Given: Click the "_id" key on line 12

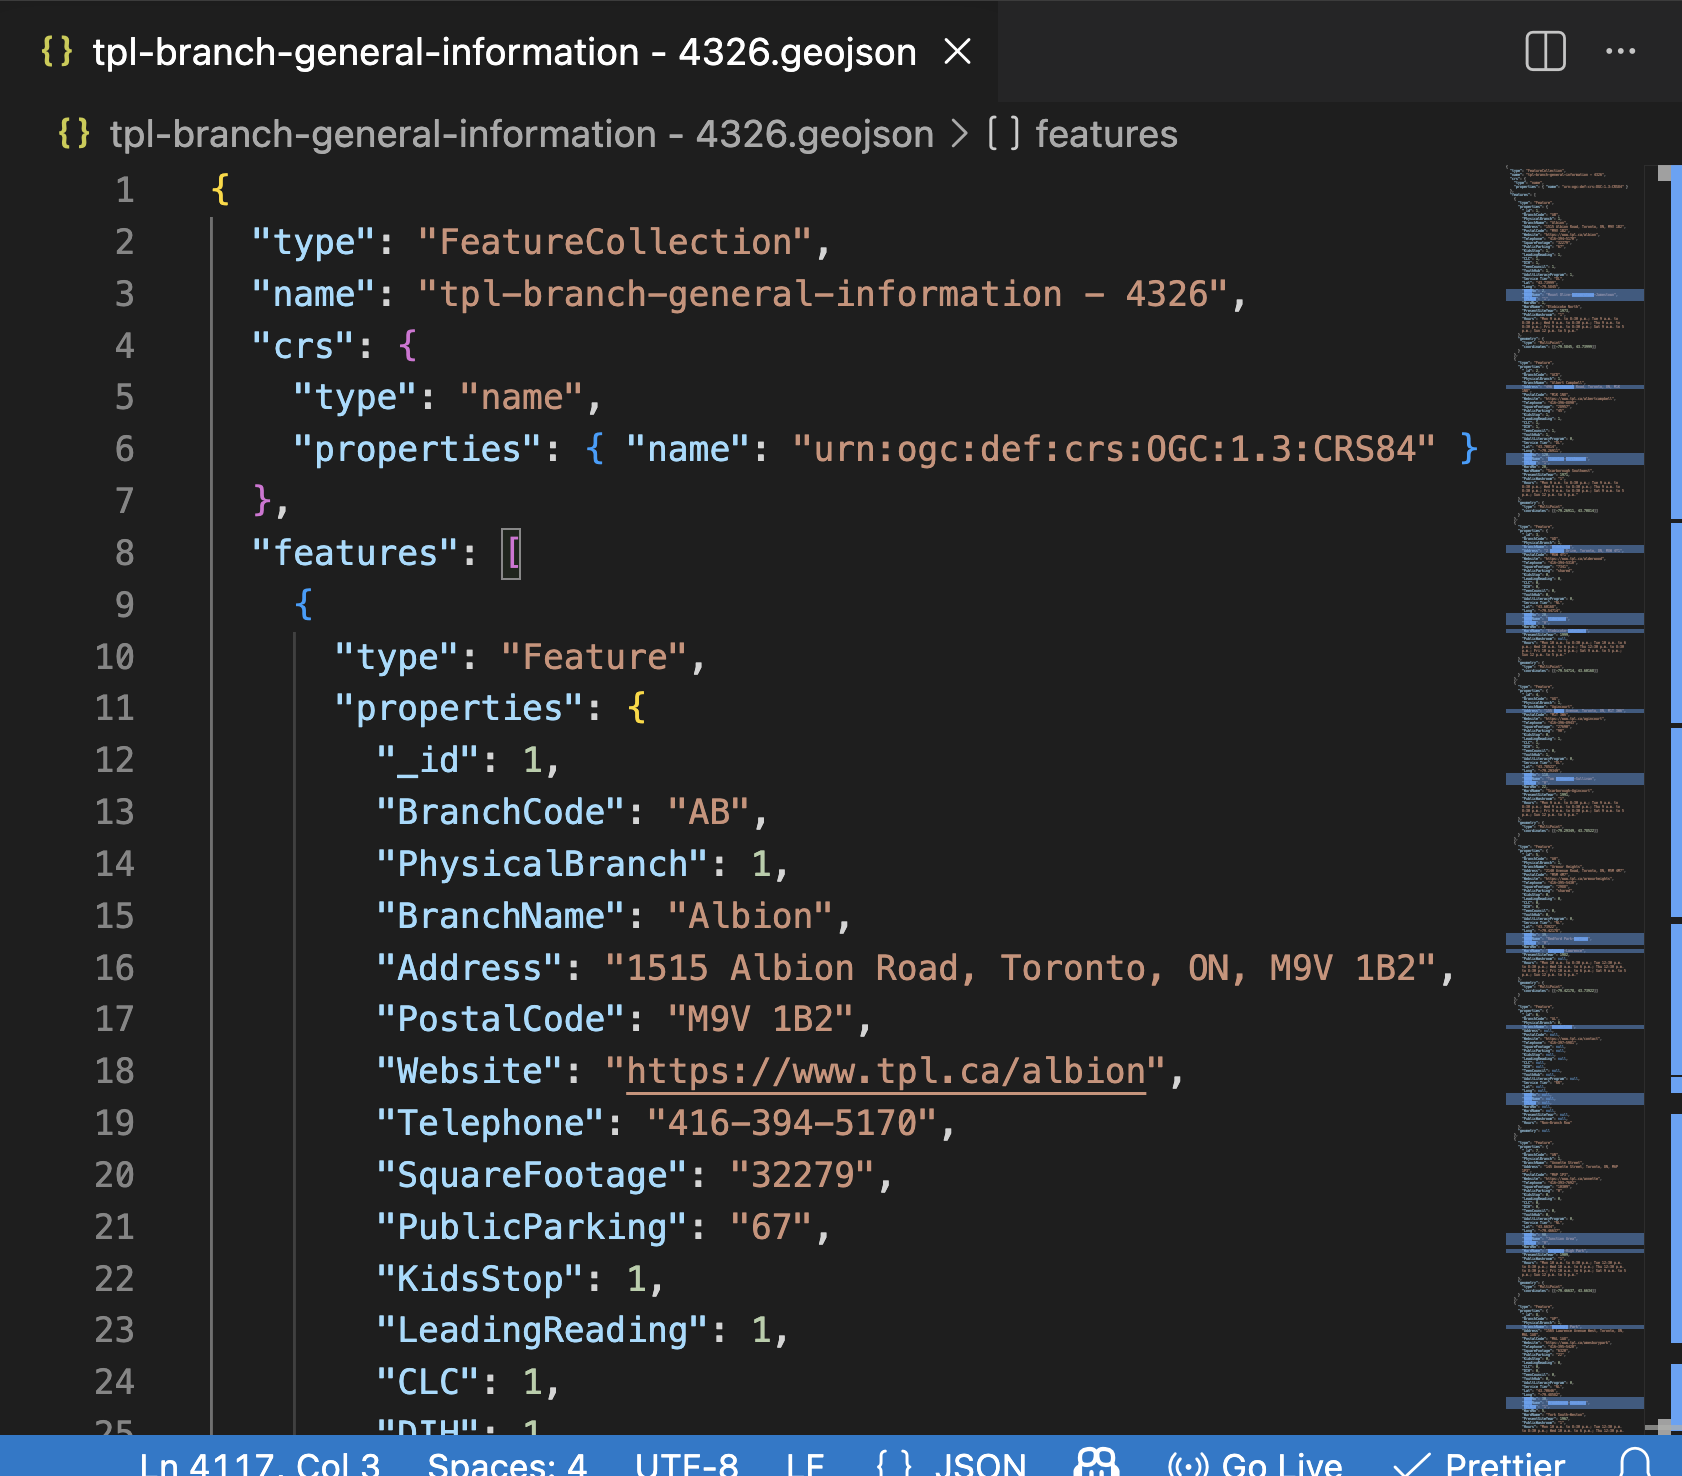Looking at the screenshot, I should click(x=428, y=760).
